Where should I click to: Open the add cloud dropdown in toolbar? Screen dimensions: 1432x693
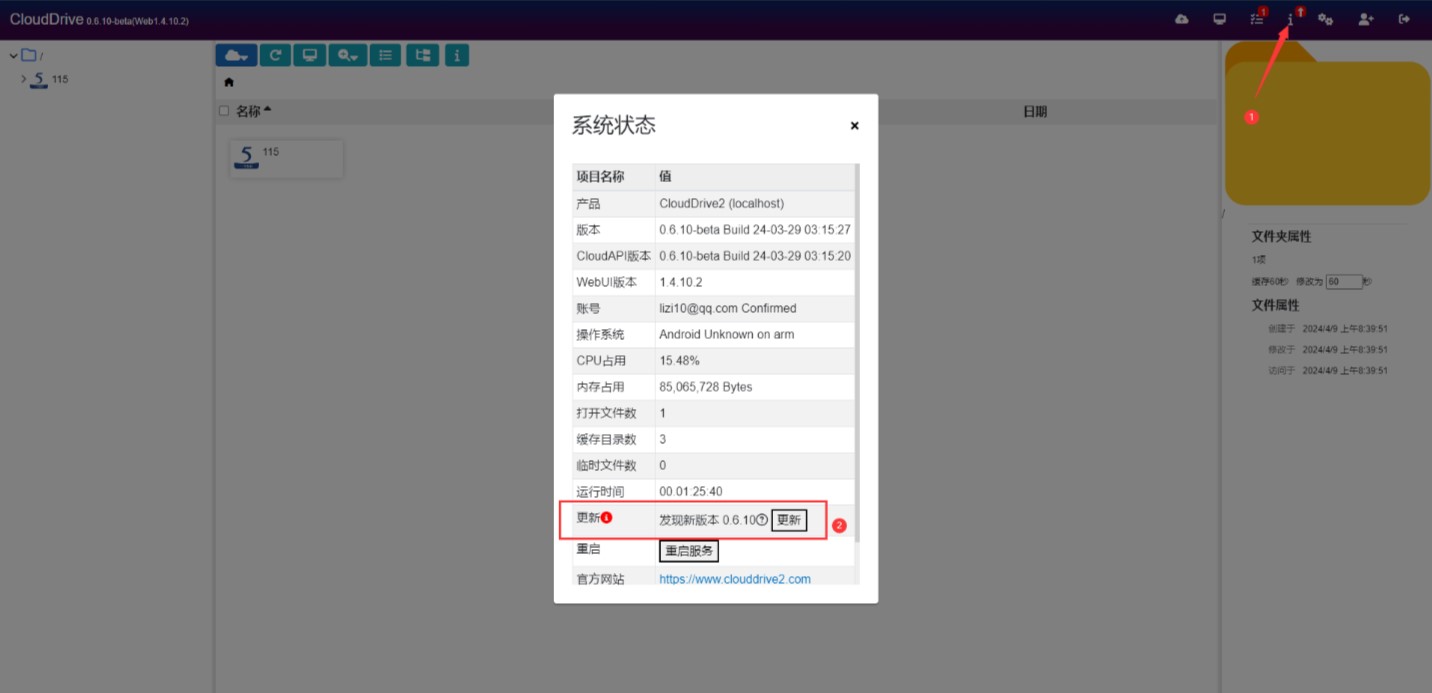coord(236,55)
